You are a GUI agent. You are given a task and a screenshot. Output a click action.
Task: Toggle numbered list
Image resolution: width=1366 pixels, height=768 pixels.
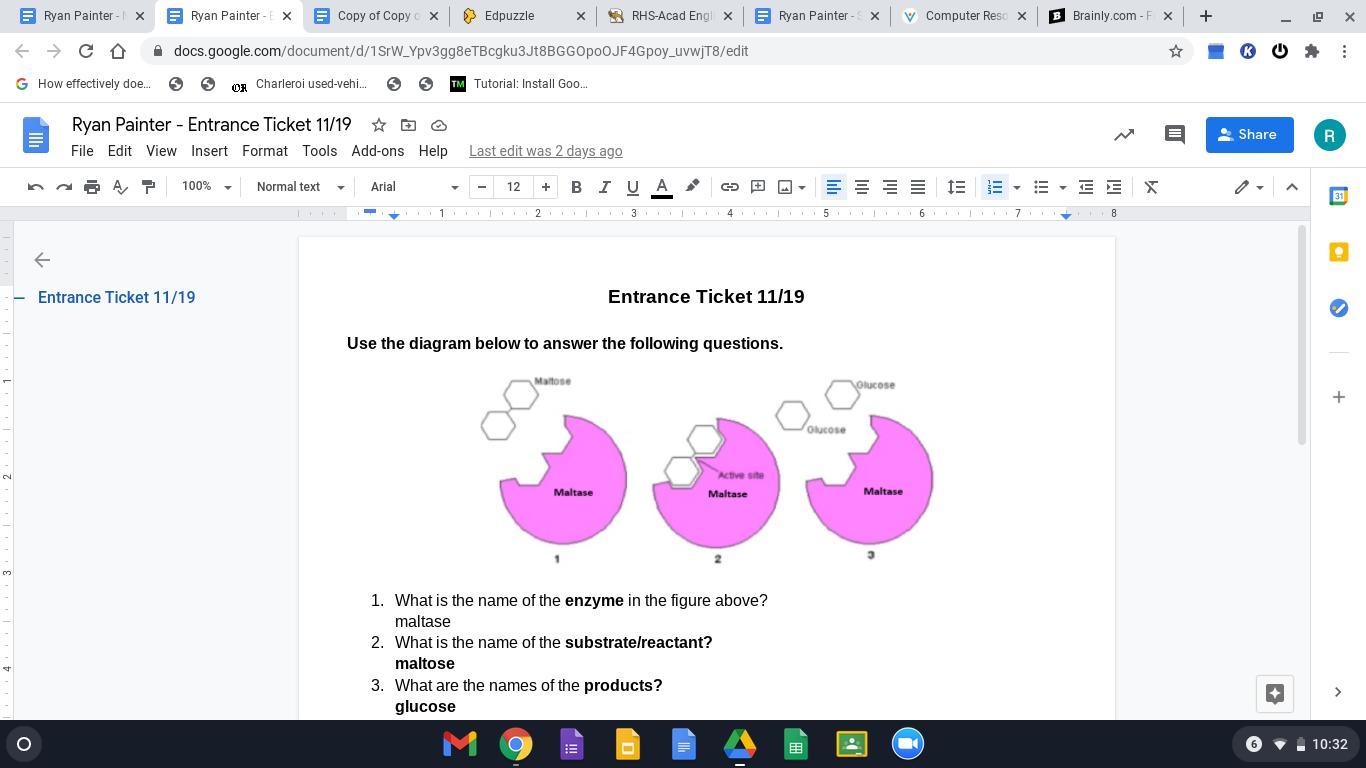(994, 187)
